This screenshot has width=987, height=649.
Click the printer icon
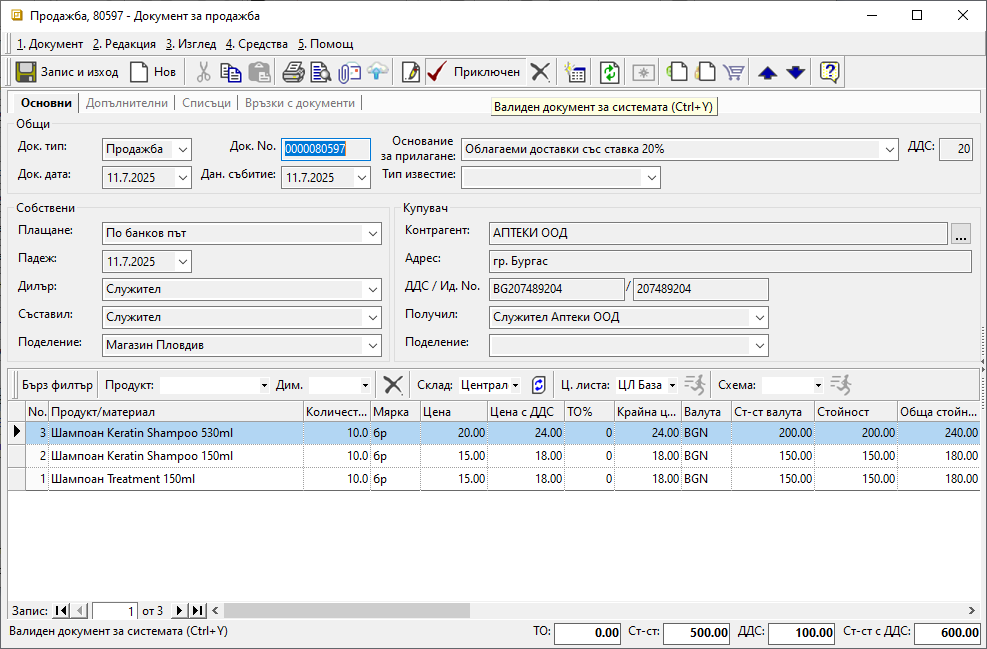(x=293, y=72)
